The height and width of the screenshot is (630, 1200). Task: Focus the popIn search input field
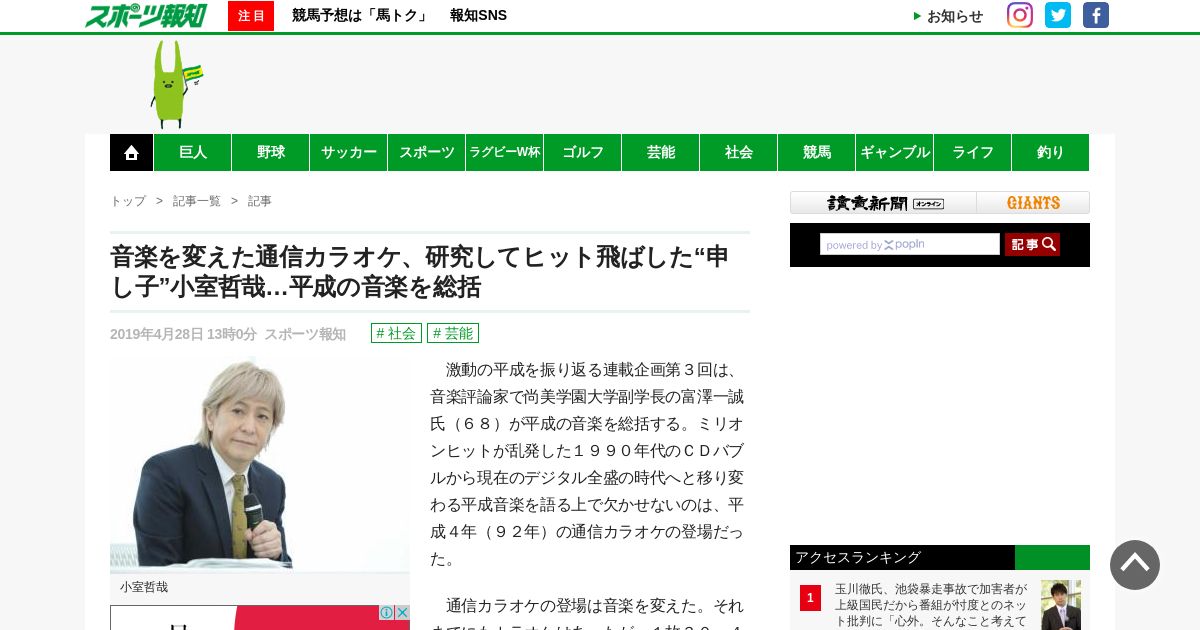[x=910, y=244]
